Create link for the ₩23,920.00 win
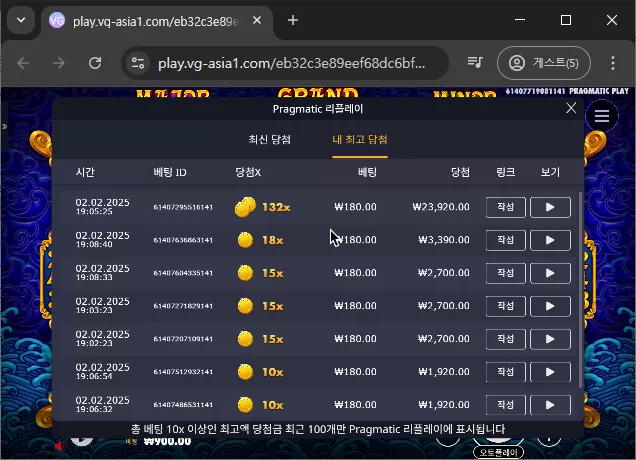 pos(506,207)
